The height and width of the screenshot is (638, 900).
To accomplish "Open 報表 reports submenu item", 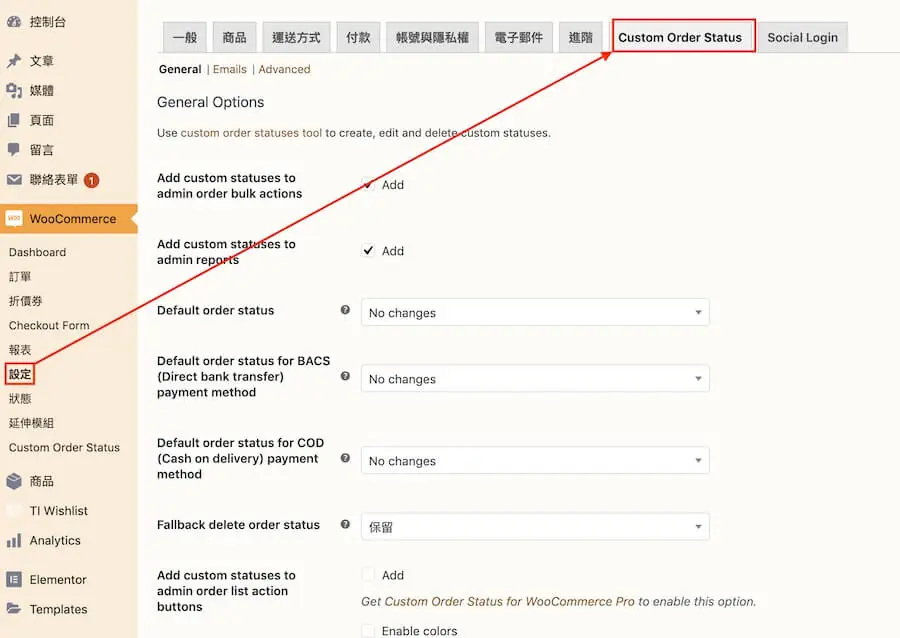I will [x=20, y=349].
